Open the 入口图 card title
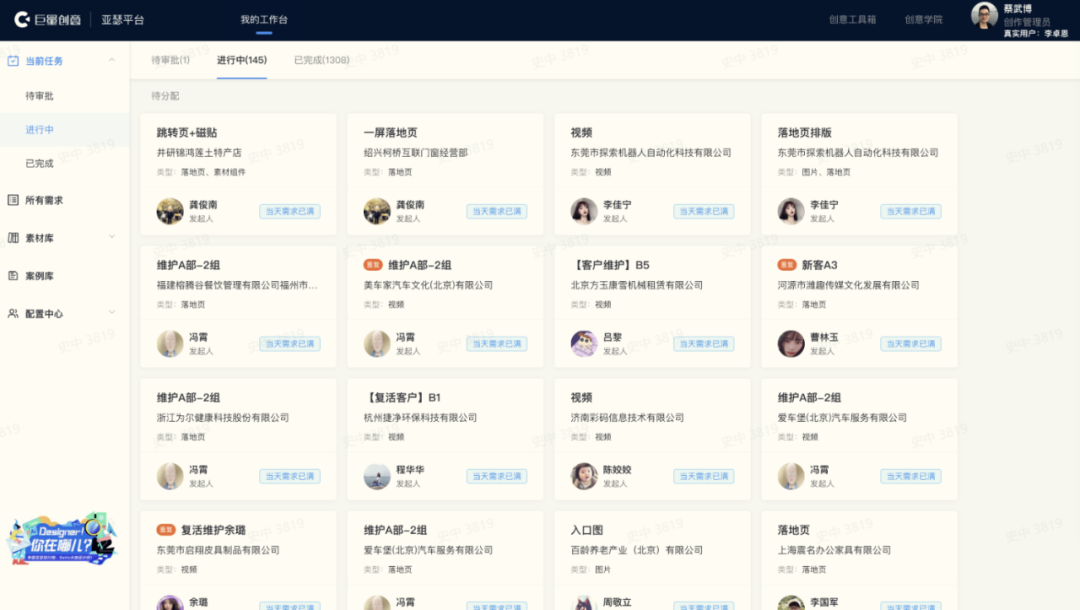The width and height of the screenshot is (1080, 610). point(587,529)
